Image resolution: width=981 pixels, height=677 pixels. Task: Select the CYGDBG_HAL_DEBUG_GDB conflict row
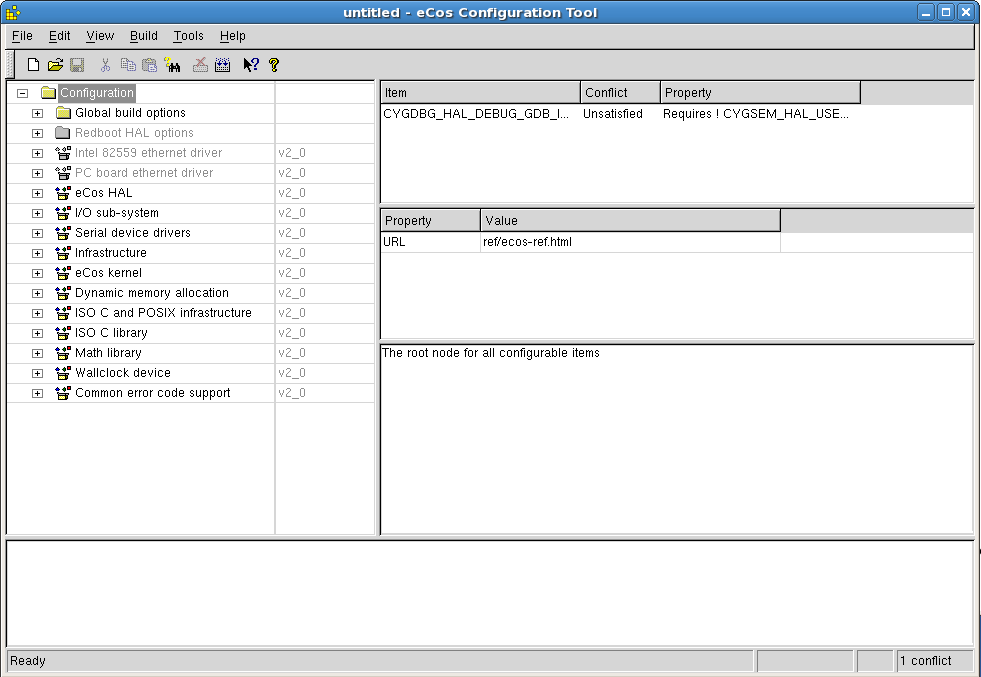click(x=476, y=114)
